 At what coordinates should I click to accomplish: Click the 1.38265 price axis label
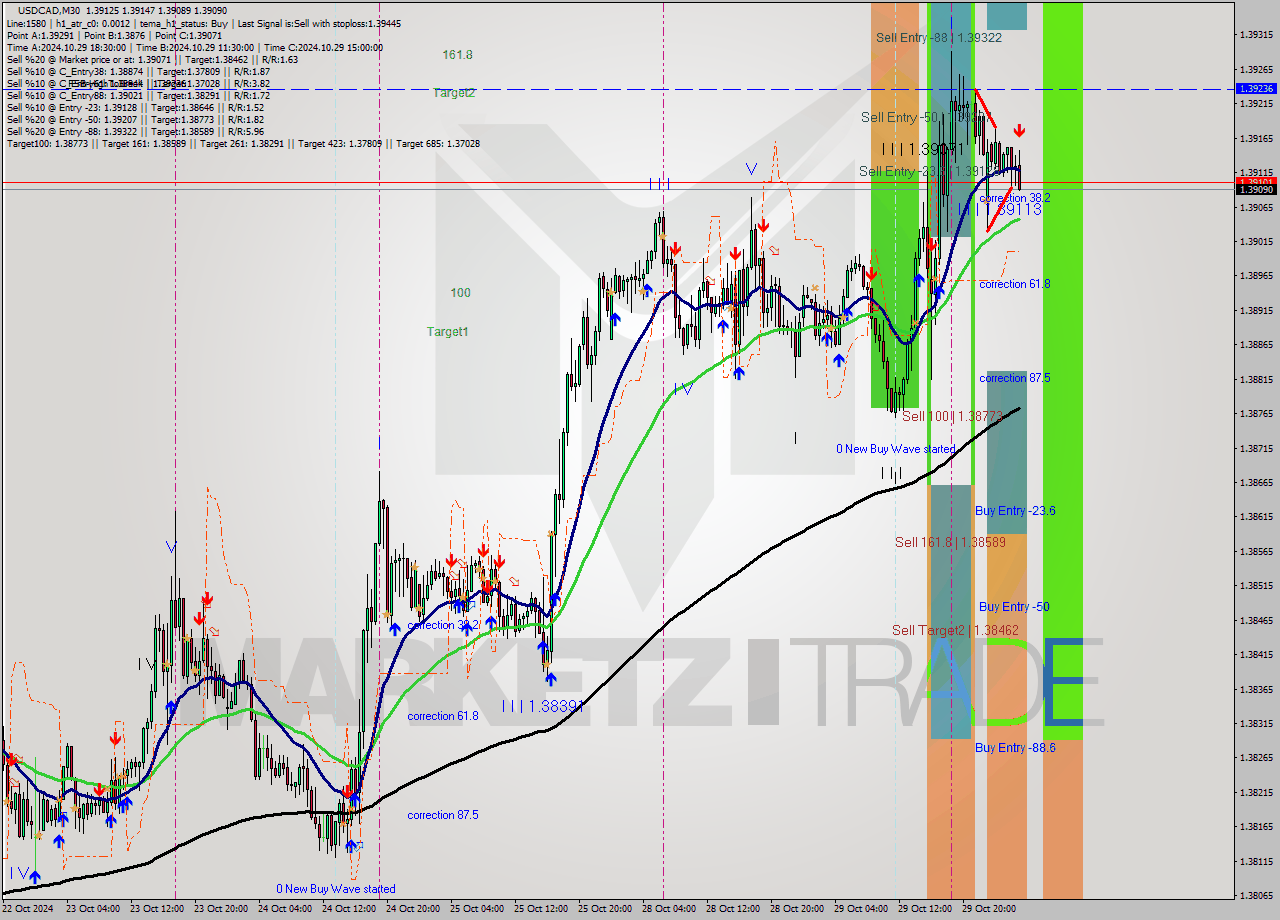(1256, 757)
